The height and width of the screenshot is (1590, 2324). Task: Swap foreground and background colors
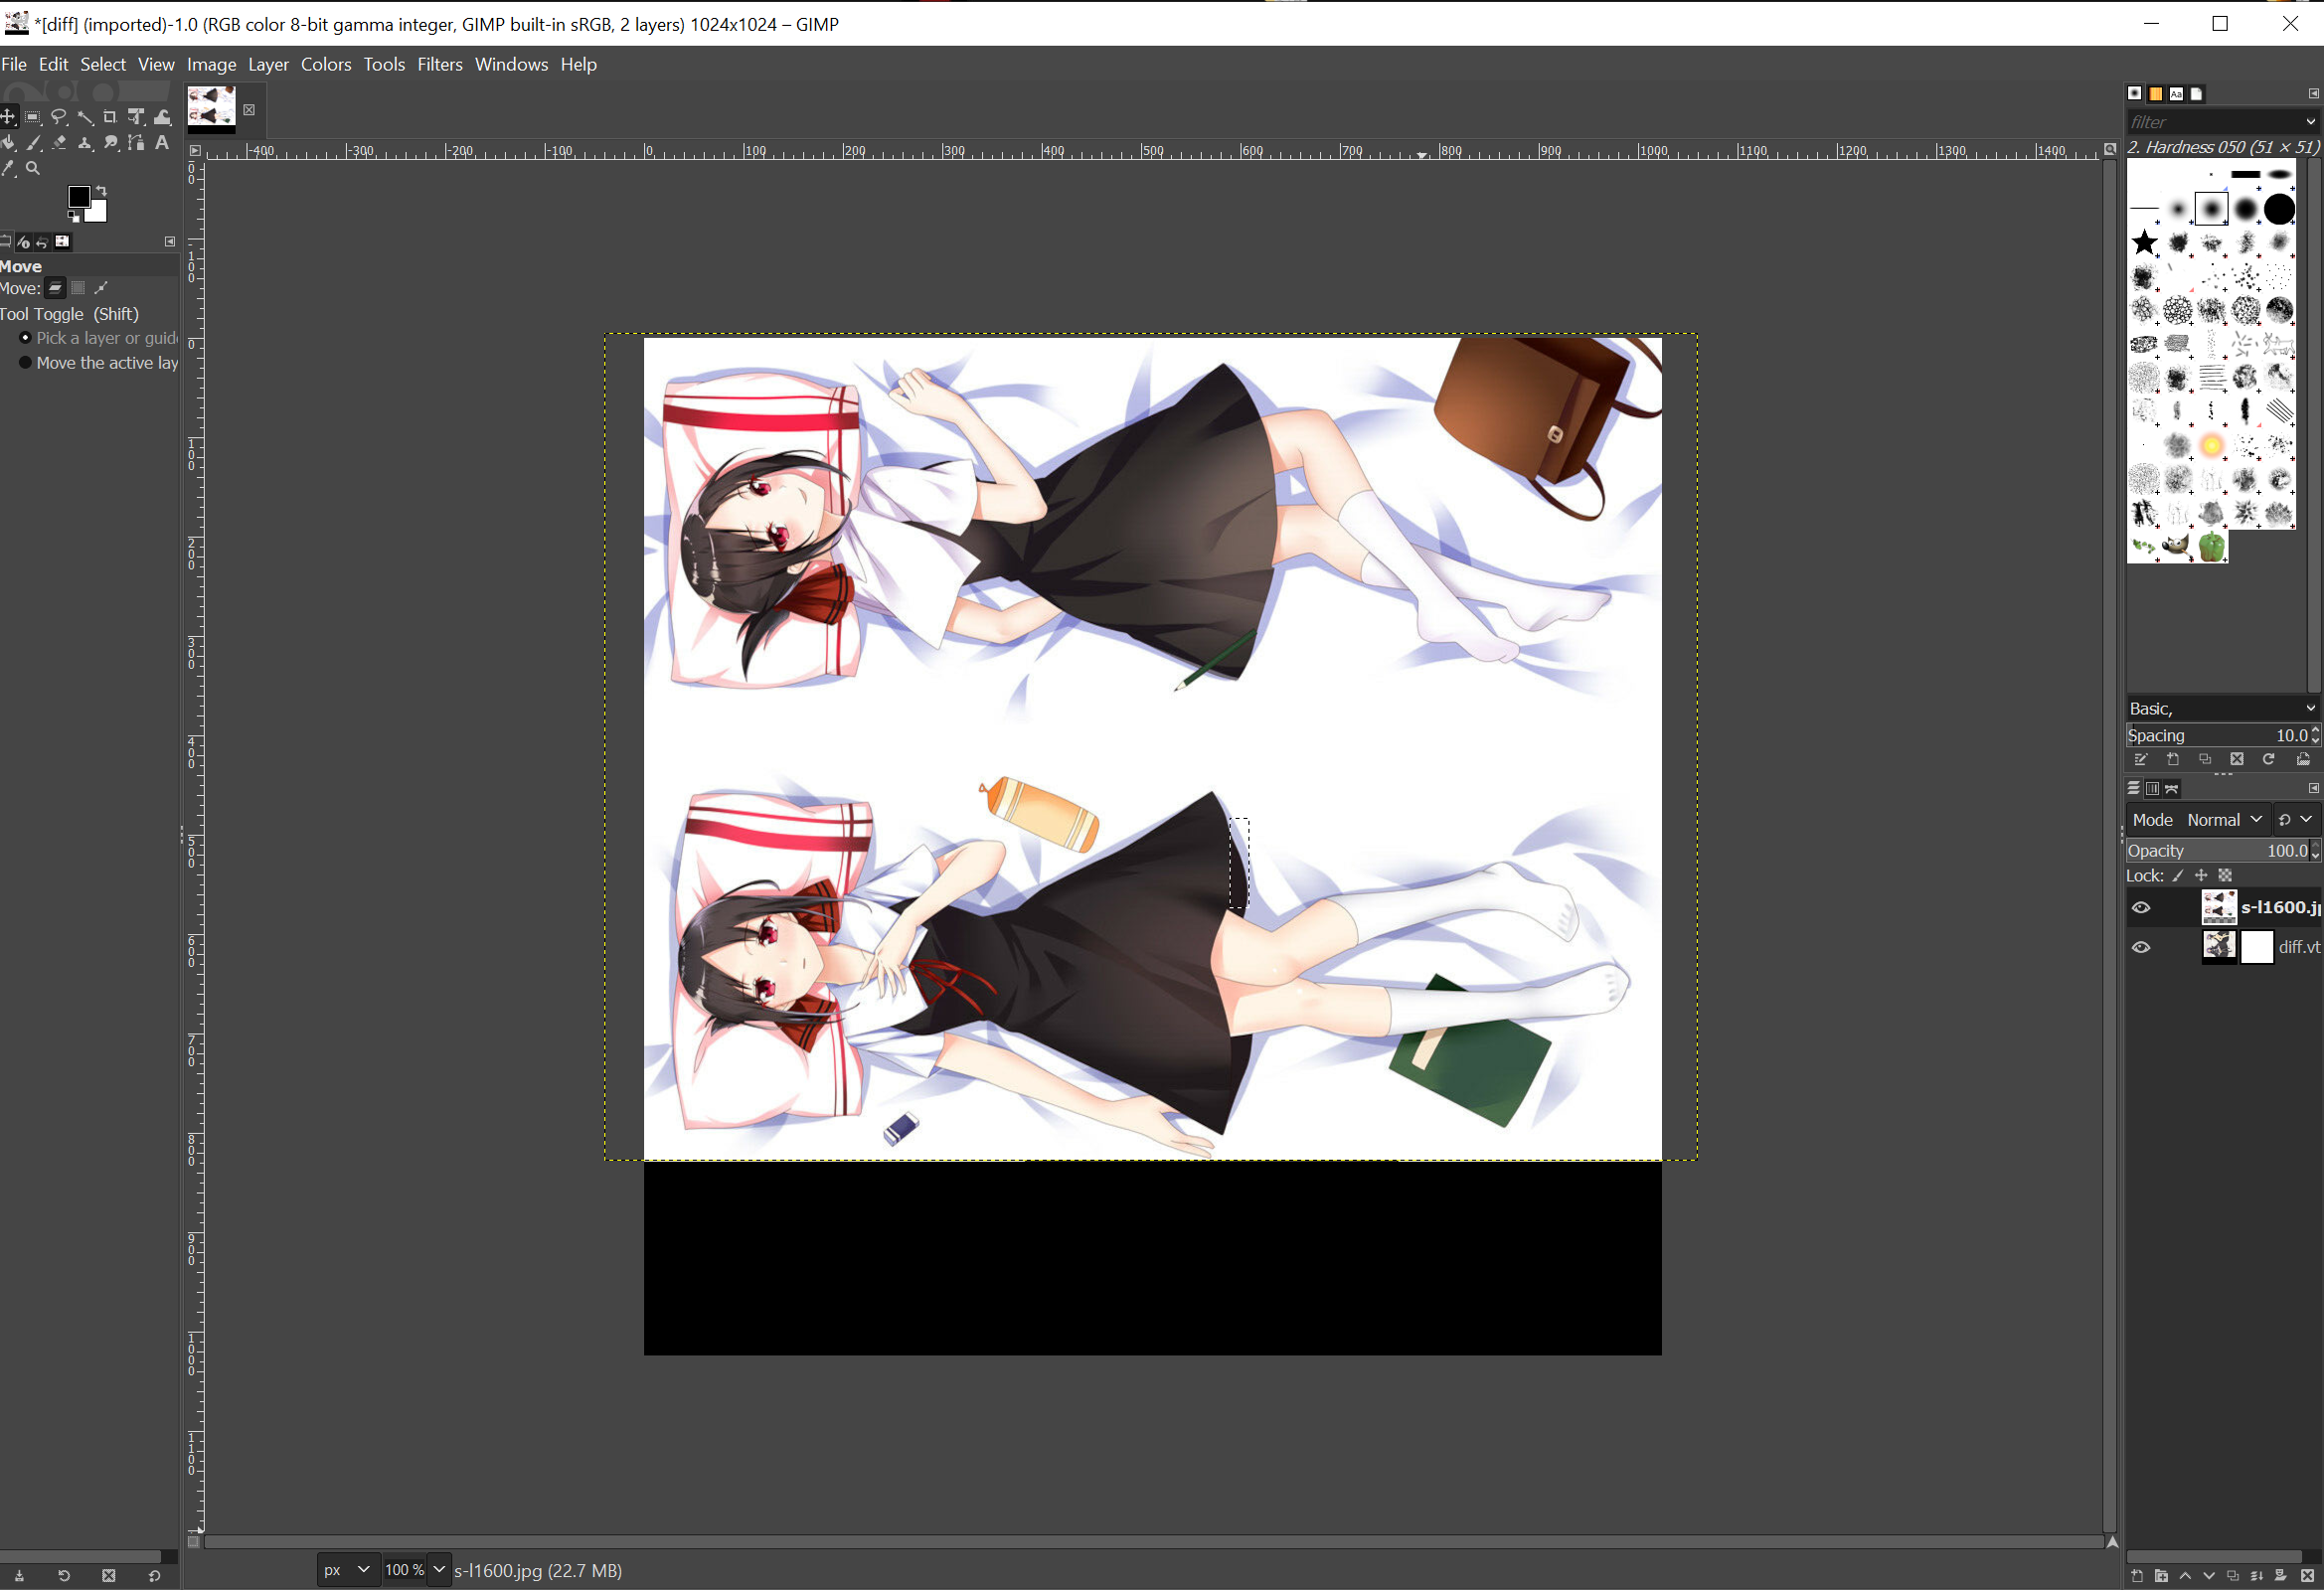(101, 190)
